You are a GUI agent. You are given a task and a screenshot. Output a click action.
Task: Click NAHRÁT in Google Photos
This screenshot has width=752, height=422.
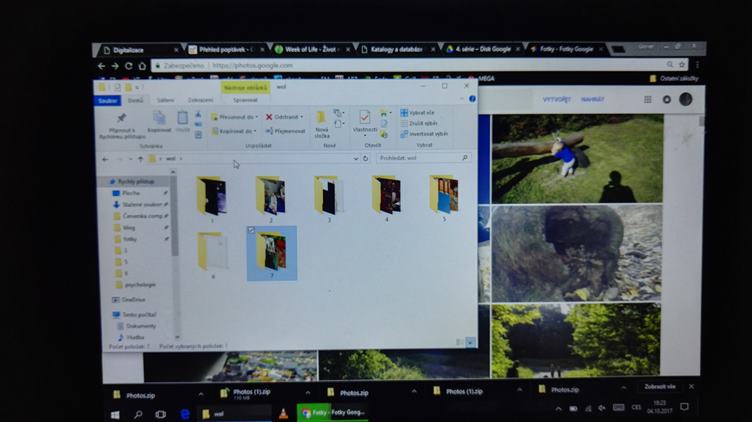[592, 100]
